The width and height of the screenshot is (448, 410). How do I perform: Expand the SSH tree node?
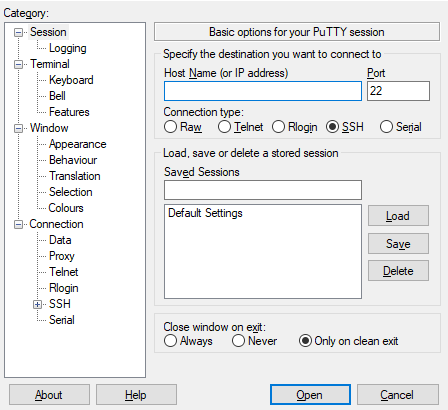pyautogui.click(x=37, y=304)
